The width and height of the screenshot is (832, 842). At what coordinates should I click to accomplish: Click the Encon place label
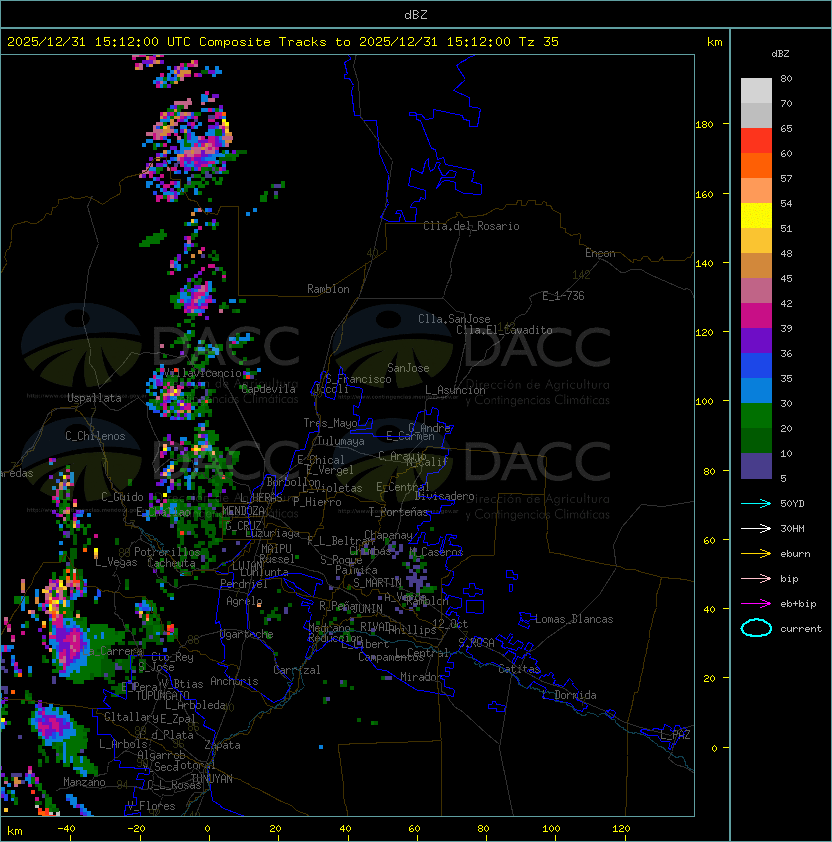(x=600, y=253)
